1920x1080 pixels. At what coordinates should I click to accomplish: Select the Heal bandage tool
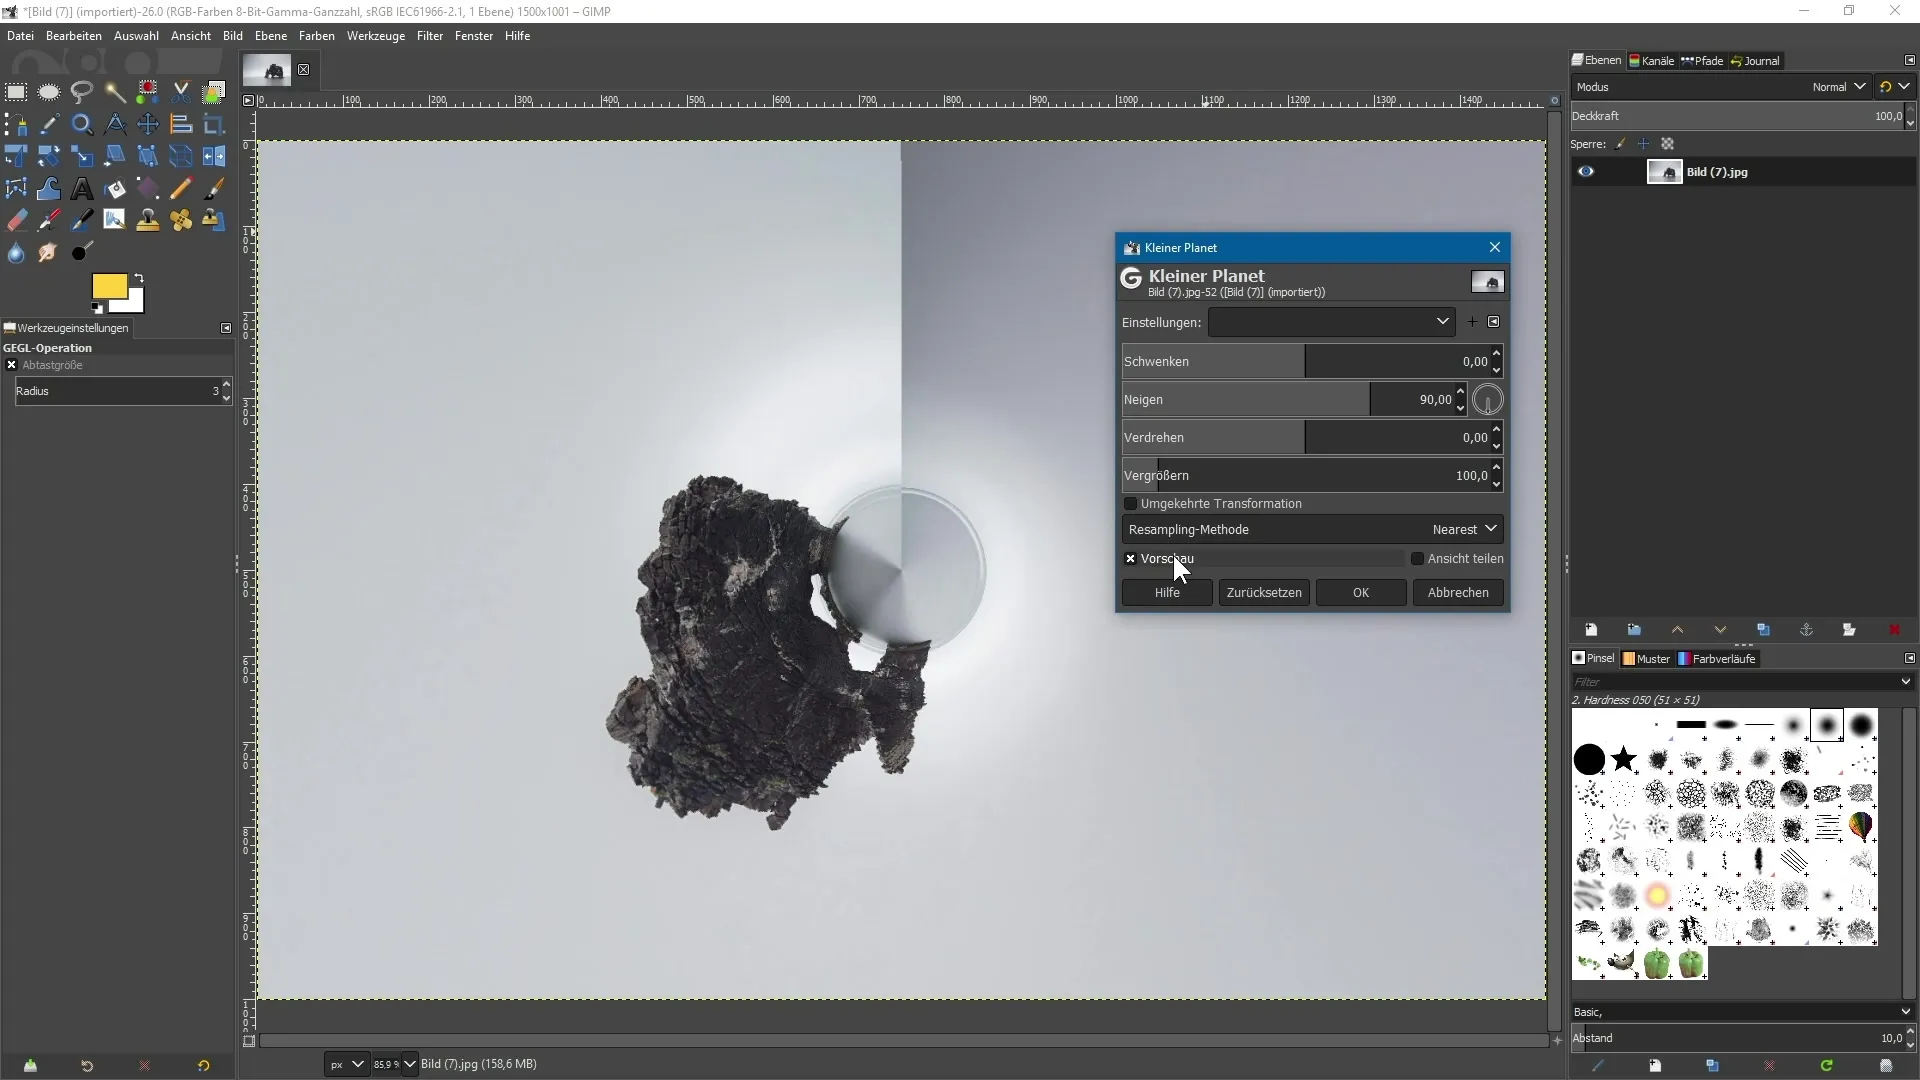click(x=181, y=221)
